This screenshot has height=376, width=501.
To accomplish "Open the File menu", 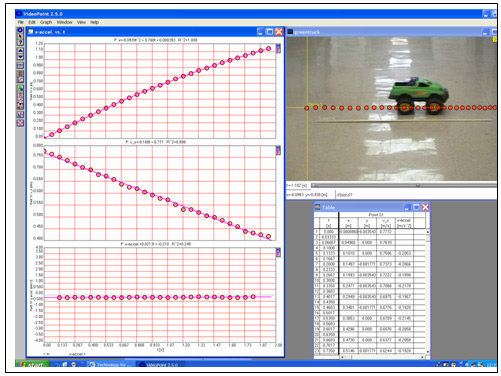I will coord(21,22).
